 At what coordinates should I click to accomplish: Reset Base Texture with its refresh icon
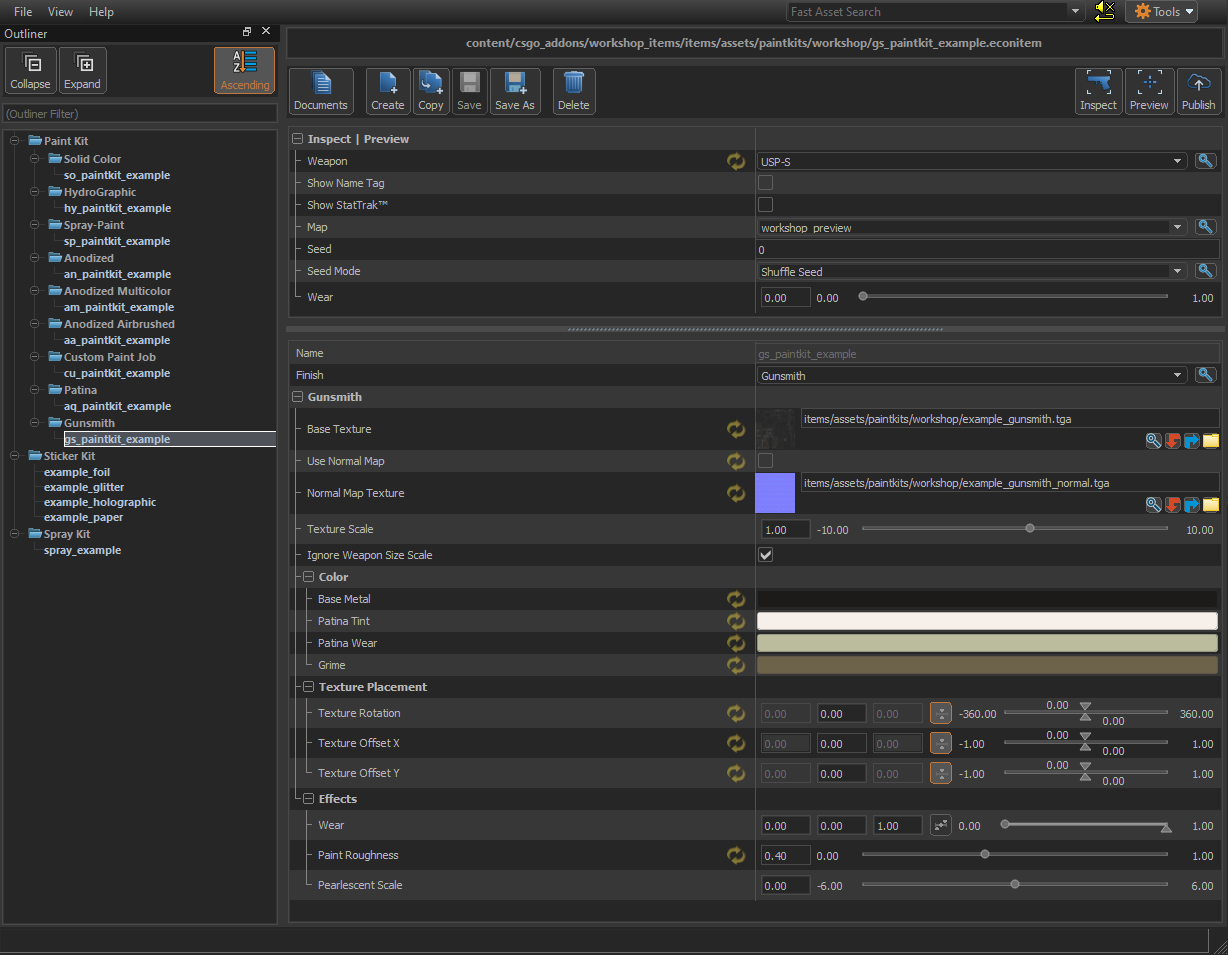pos(736,429)
